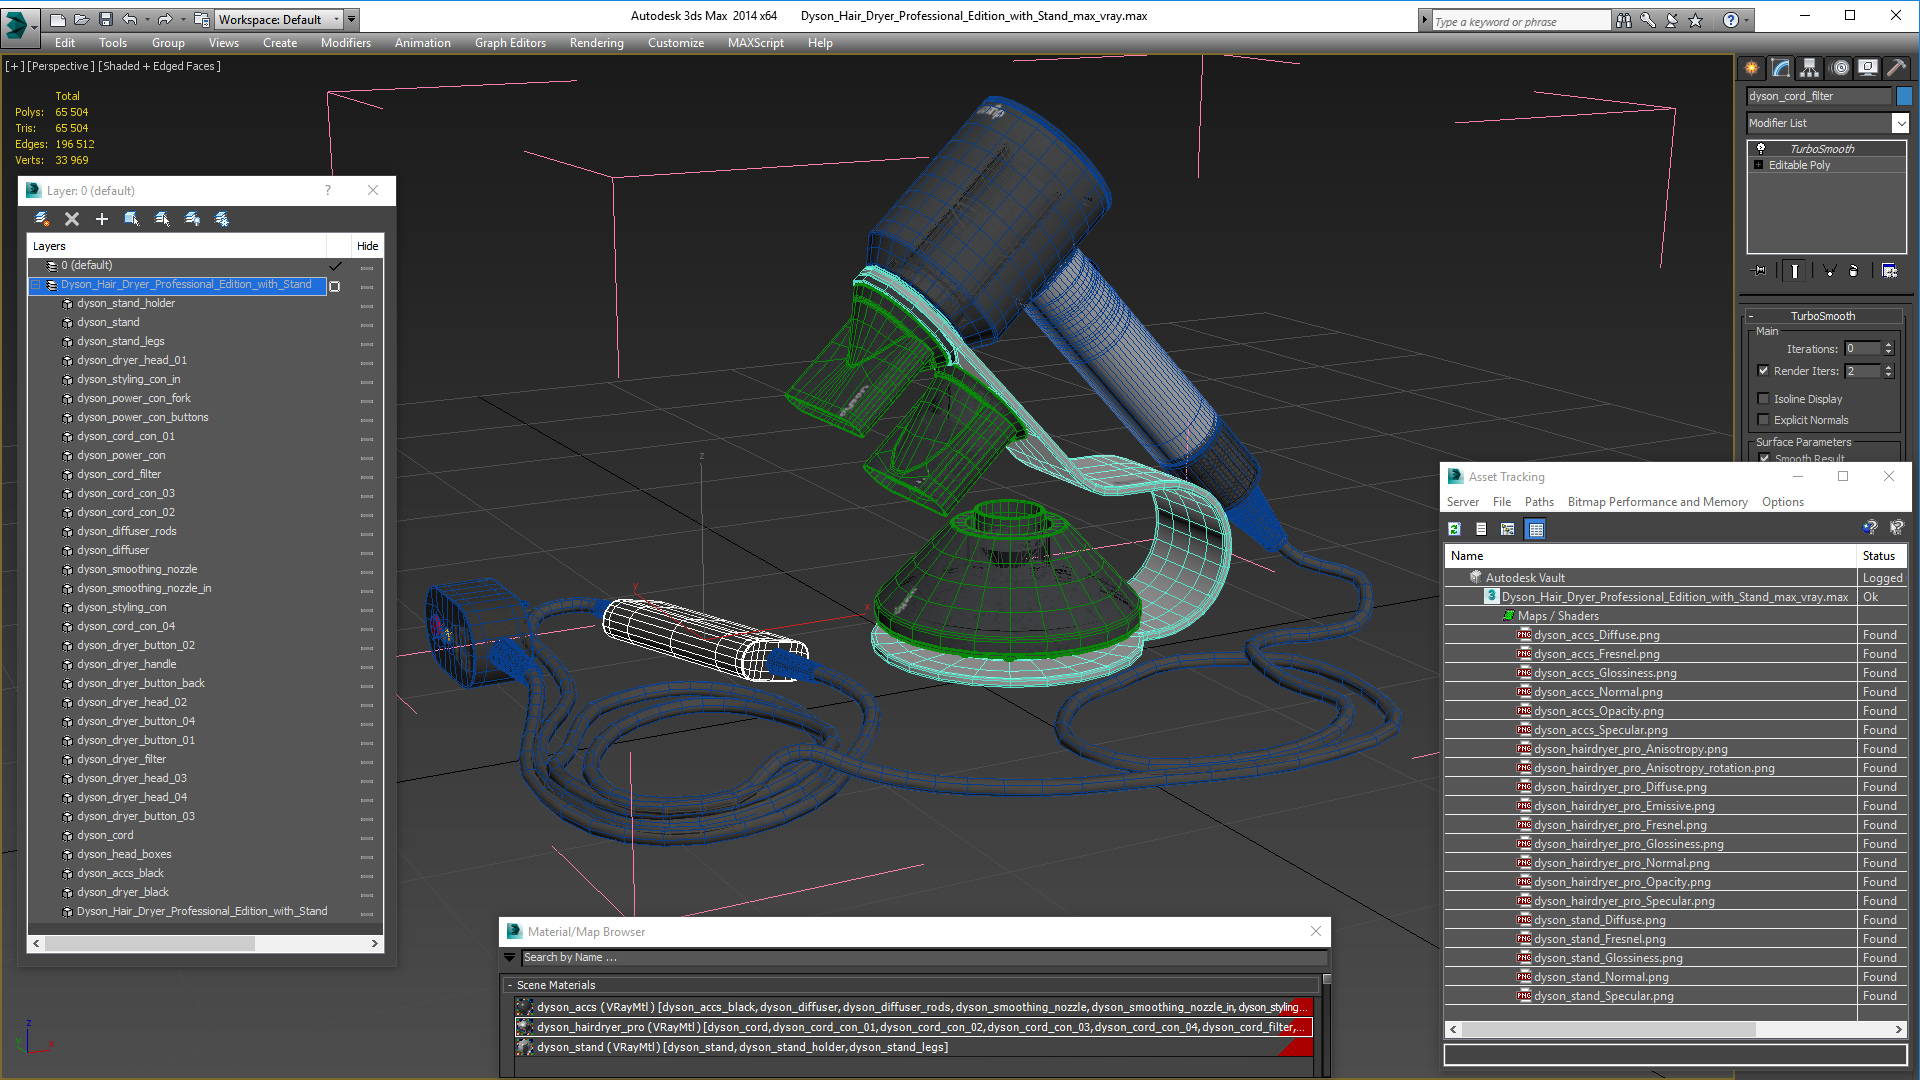The height and width of the screenshot is (1080, 1920).
Task: Enable Explicit Normals checkbox
Action: click(1764, 420)
